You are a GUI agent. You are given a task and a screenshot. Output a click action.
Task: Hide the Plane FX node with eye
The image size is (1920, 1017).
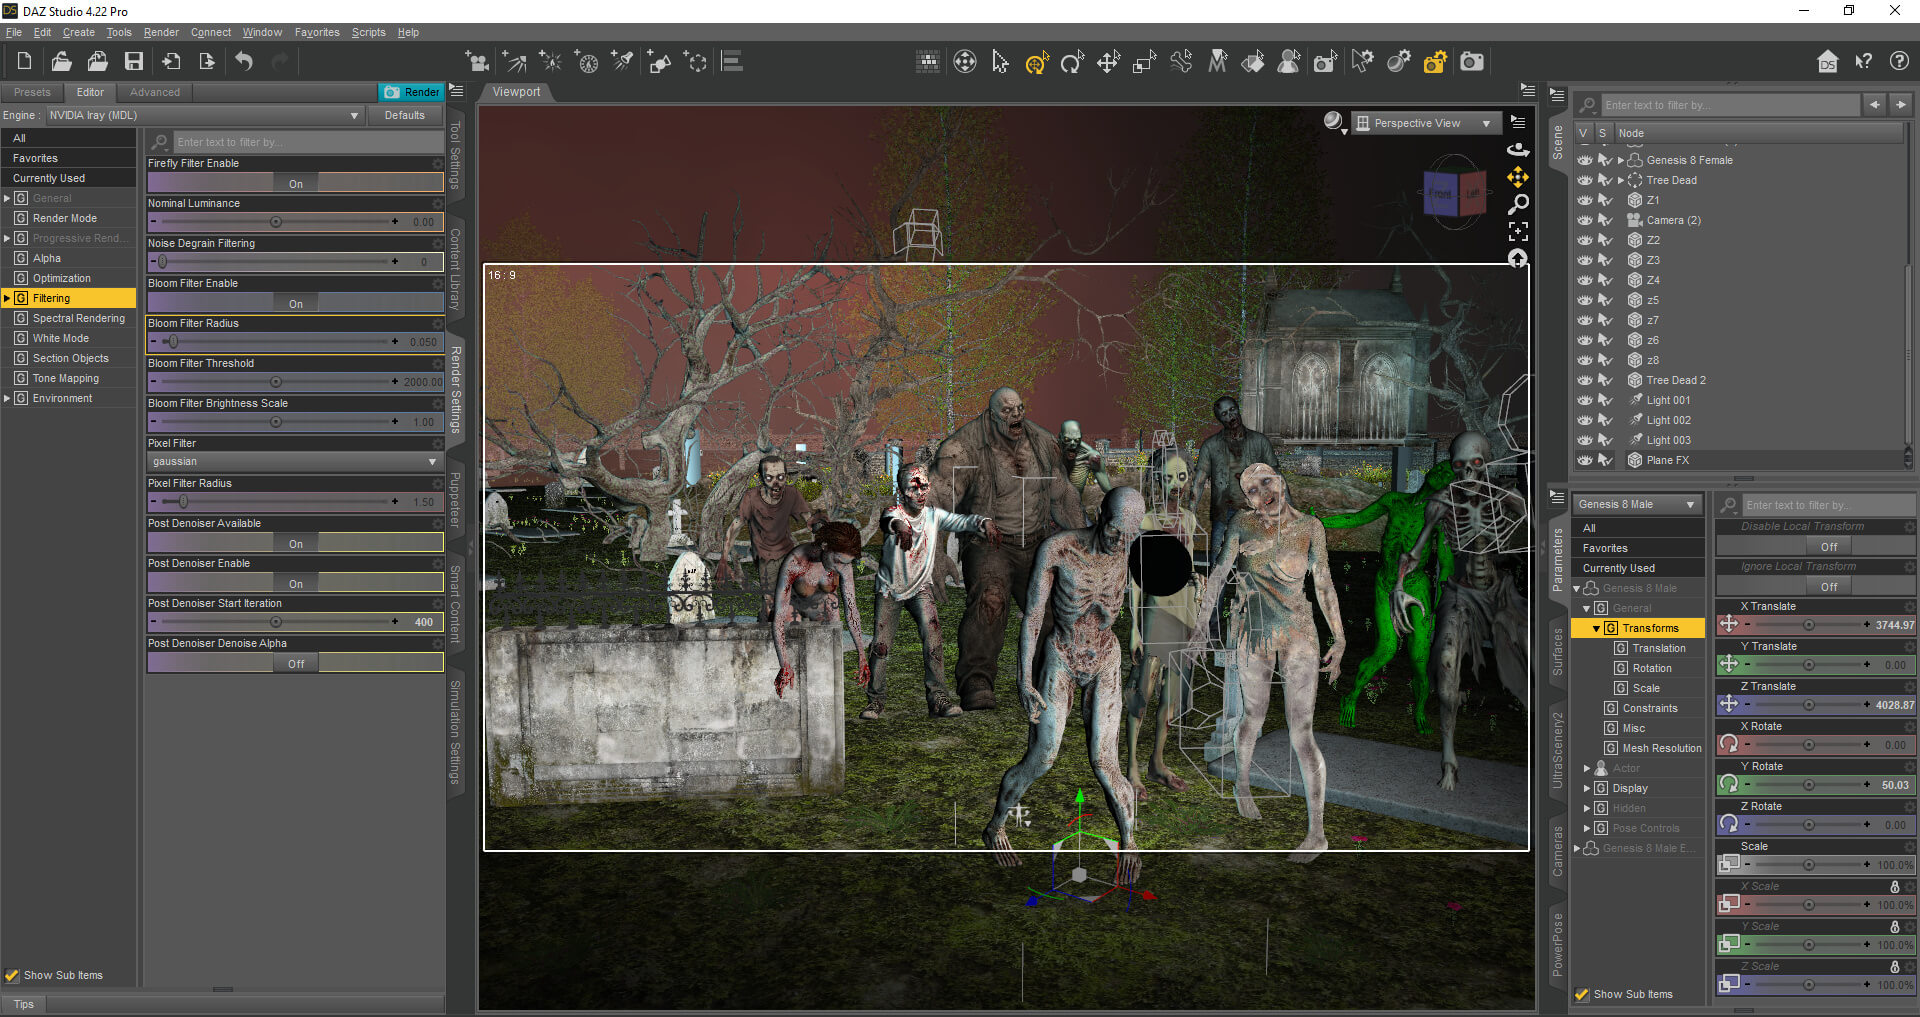tap(1585, 460)
